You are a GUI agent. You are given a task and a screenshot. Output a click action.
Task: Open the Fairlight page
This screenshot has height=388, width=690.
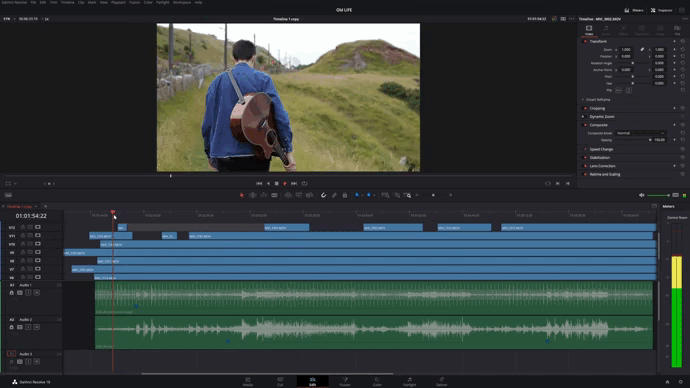point(409,381)
